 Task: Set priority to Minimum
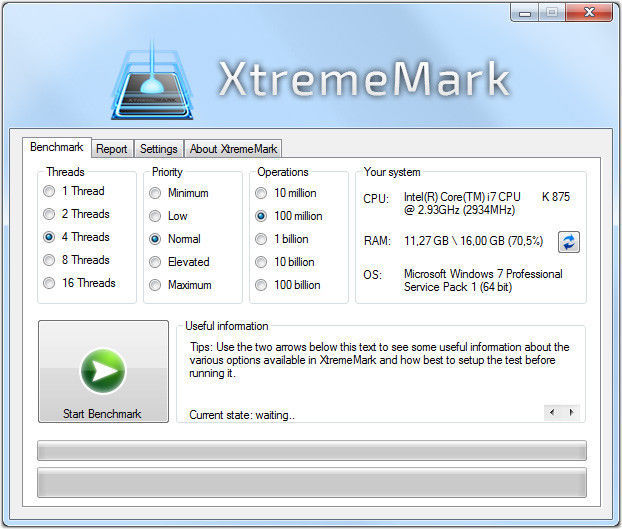[179, 193]
